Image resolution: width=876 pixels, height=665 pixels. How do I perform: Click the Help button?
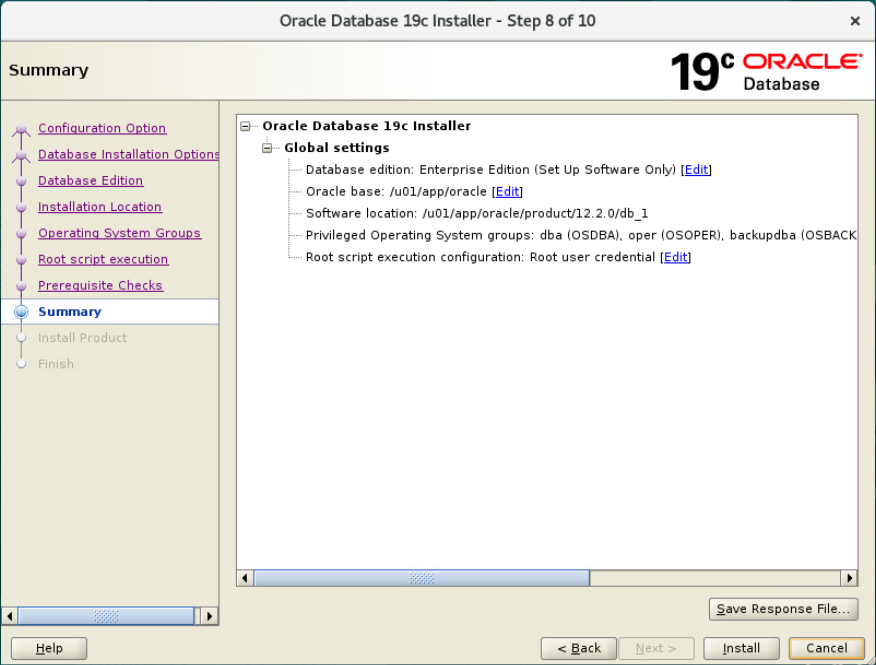point(49,648)
